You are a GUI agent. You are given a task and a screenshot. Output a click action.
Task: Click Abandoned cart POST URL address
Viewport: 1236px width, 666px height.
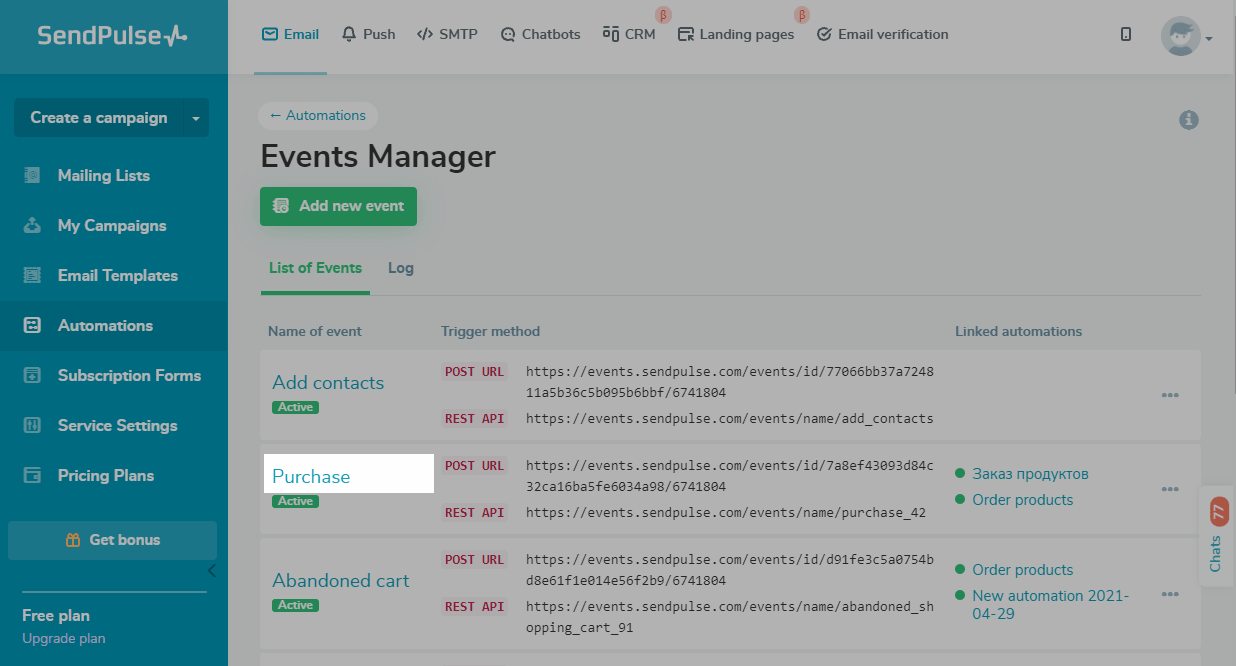click(x=730, y=570)
